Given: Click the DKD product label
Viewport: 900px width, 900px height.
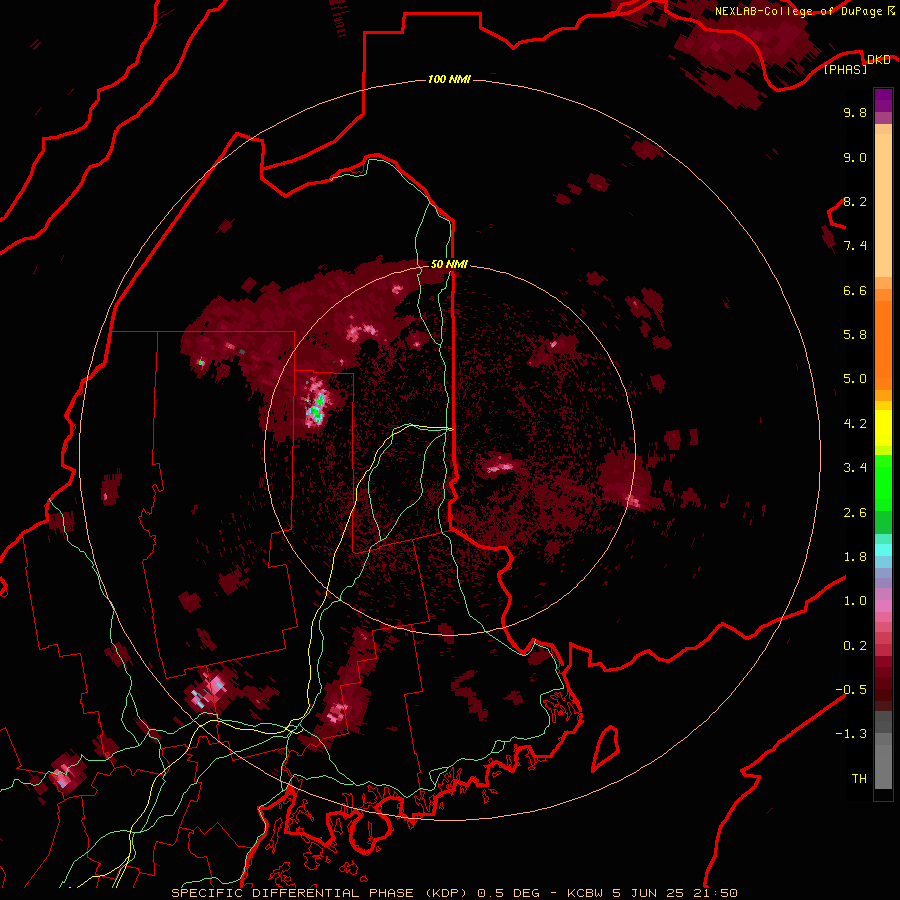Looking at the screenshot, I should (x=878, y=60).
